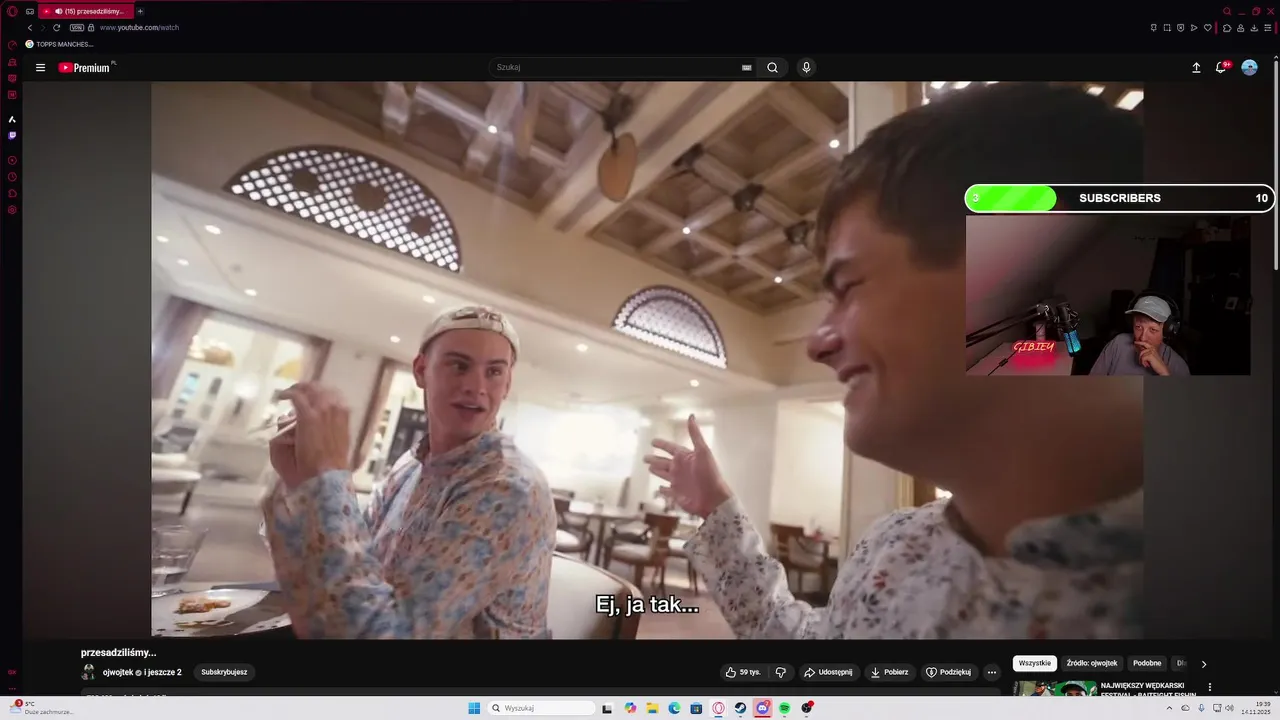Image resolution: width=1280 pixels, height=720 pixels.
Task: Select the Wszystkie filter chip
Action: point(1035,663)
